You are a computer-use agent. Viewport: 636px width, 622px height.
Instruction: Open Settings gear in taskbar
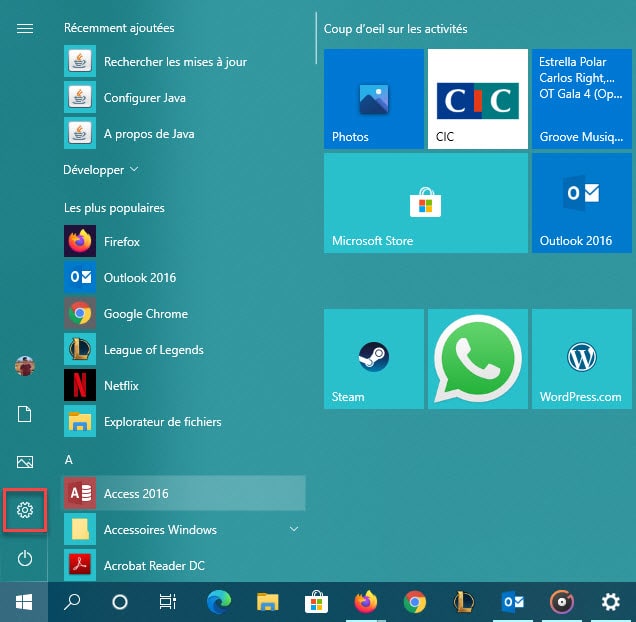point(610,602)
